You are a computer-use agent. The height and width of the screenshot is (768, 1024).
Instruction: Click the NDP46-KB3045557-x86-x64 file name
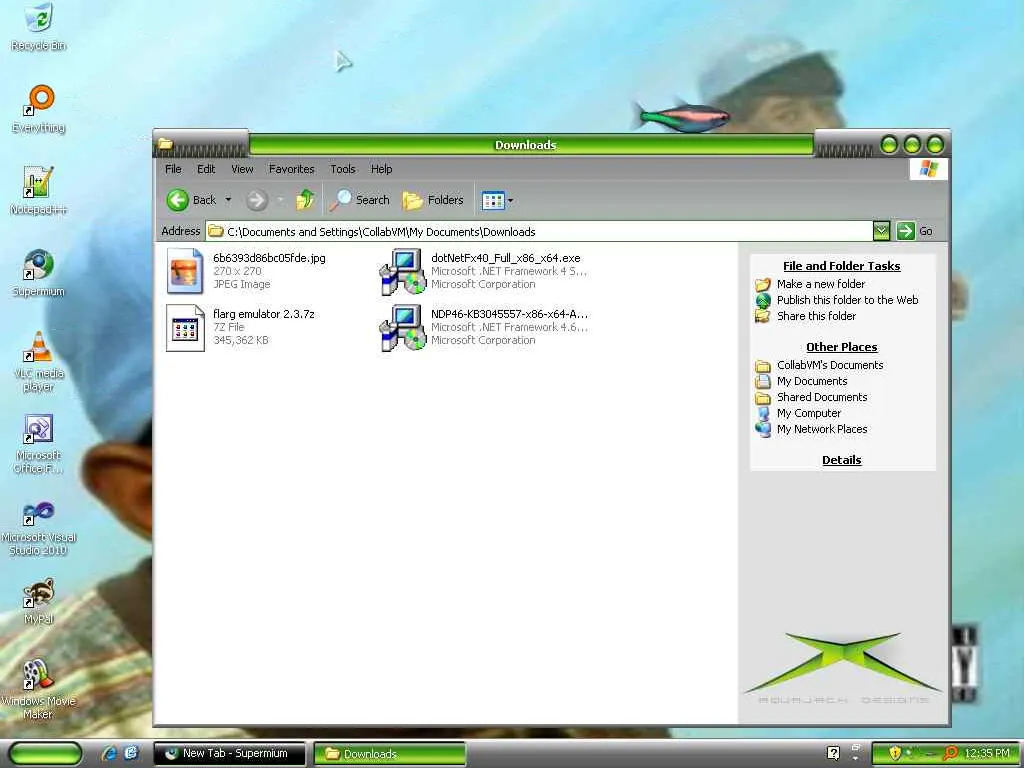tap(509, 314)
